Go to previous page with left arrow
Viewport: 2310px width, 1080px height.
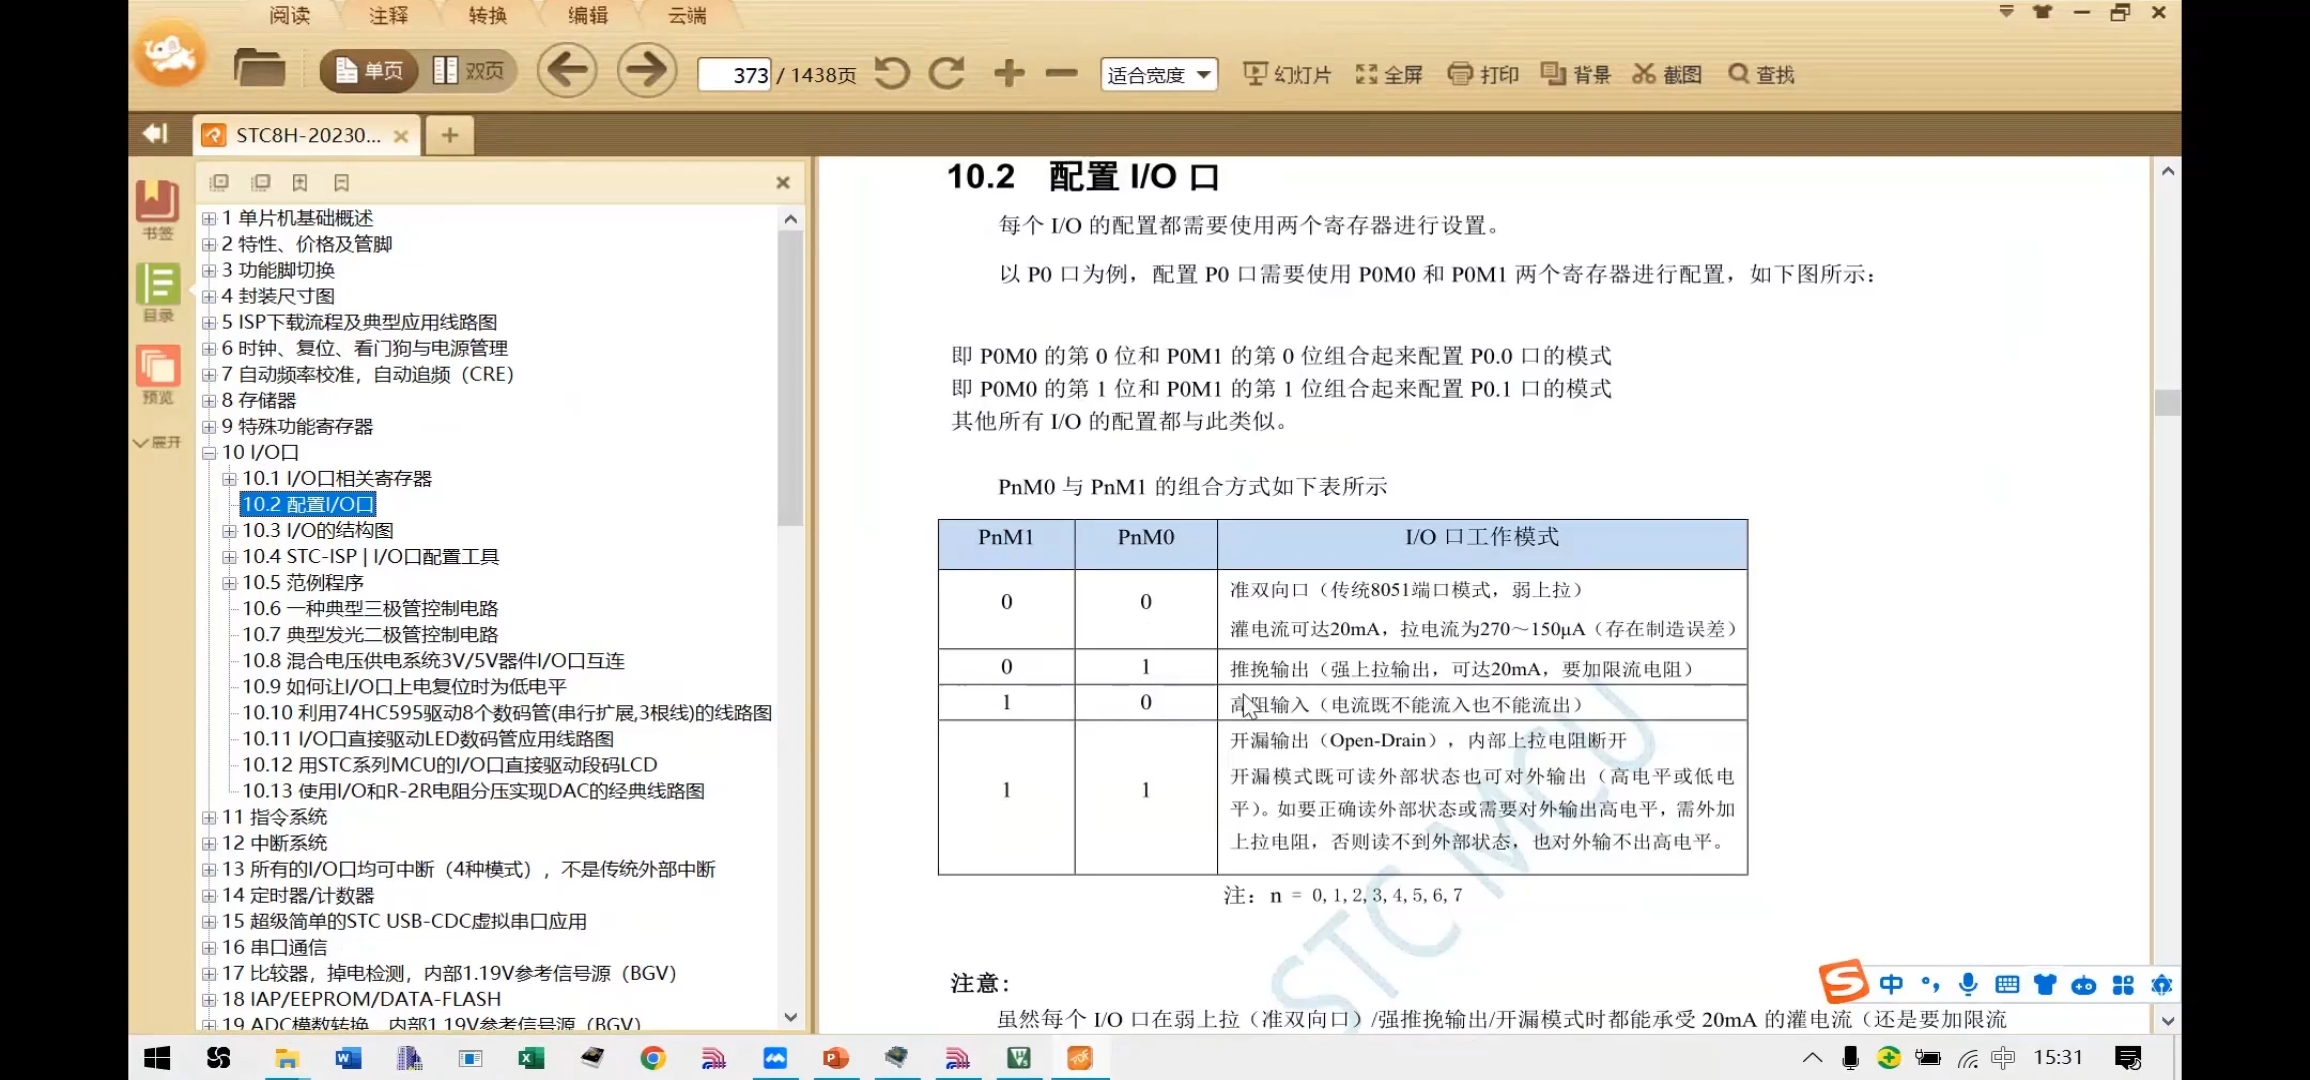(x=567, y=70)
